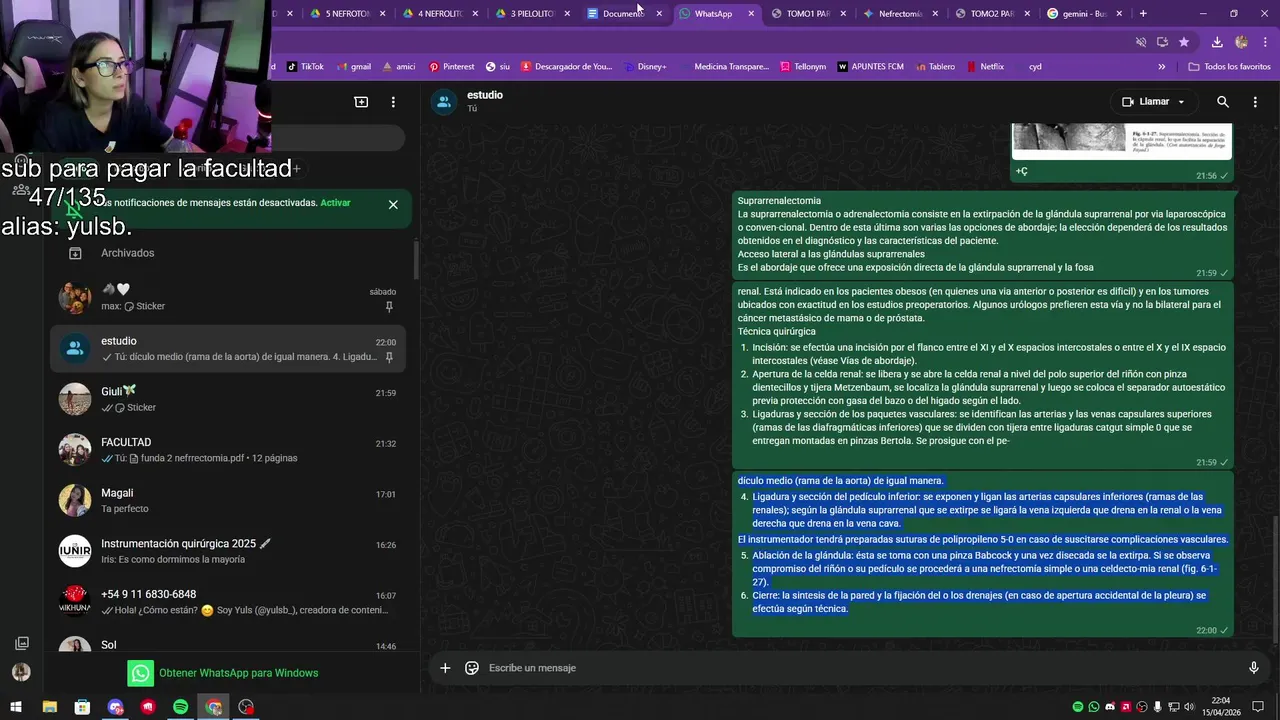
Task: Open the estudio conversation options menu
Action: [1255, 102]
